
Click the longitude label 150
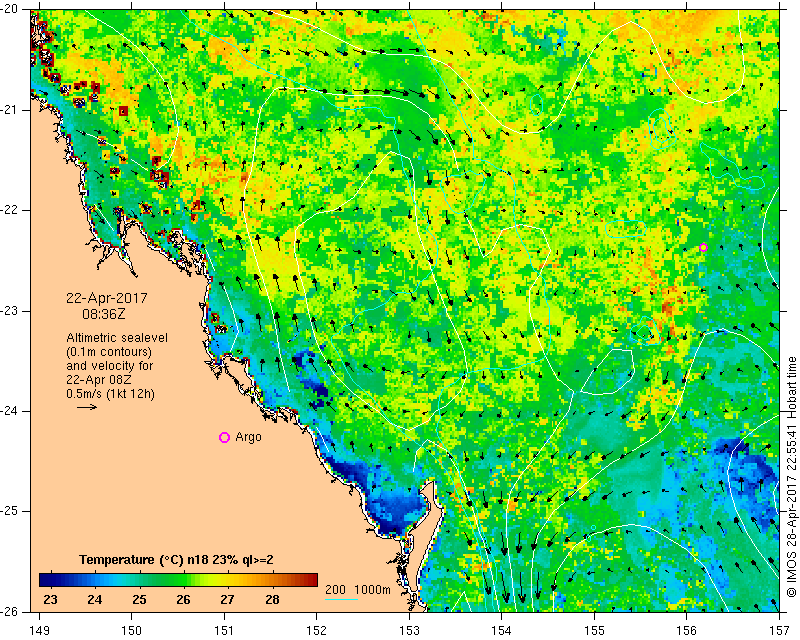132,631
